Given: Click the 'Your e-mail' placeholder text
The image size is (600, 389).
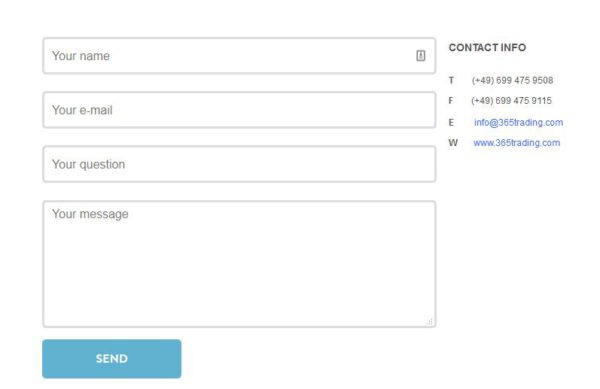Looking at the screenshot, I should click(x=82, y=110).
